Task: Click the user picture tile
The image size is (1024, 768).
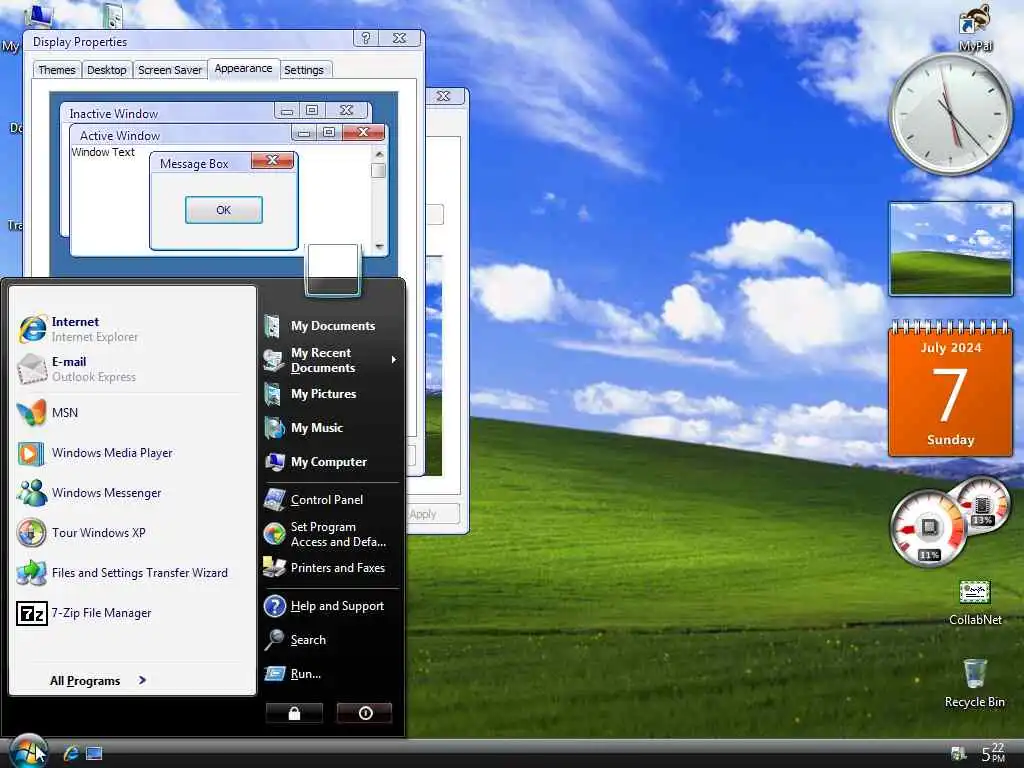Action: [x=332, y=270]
